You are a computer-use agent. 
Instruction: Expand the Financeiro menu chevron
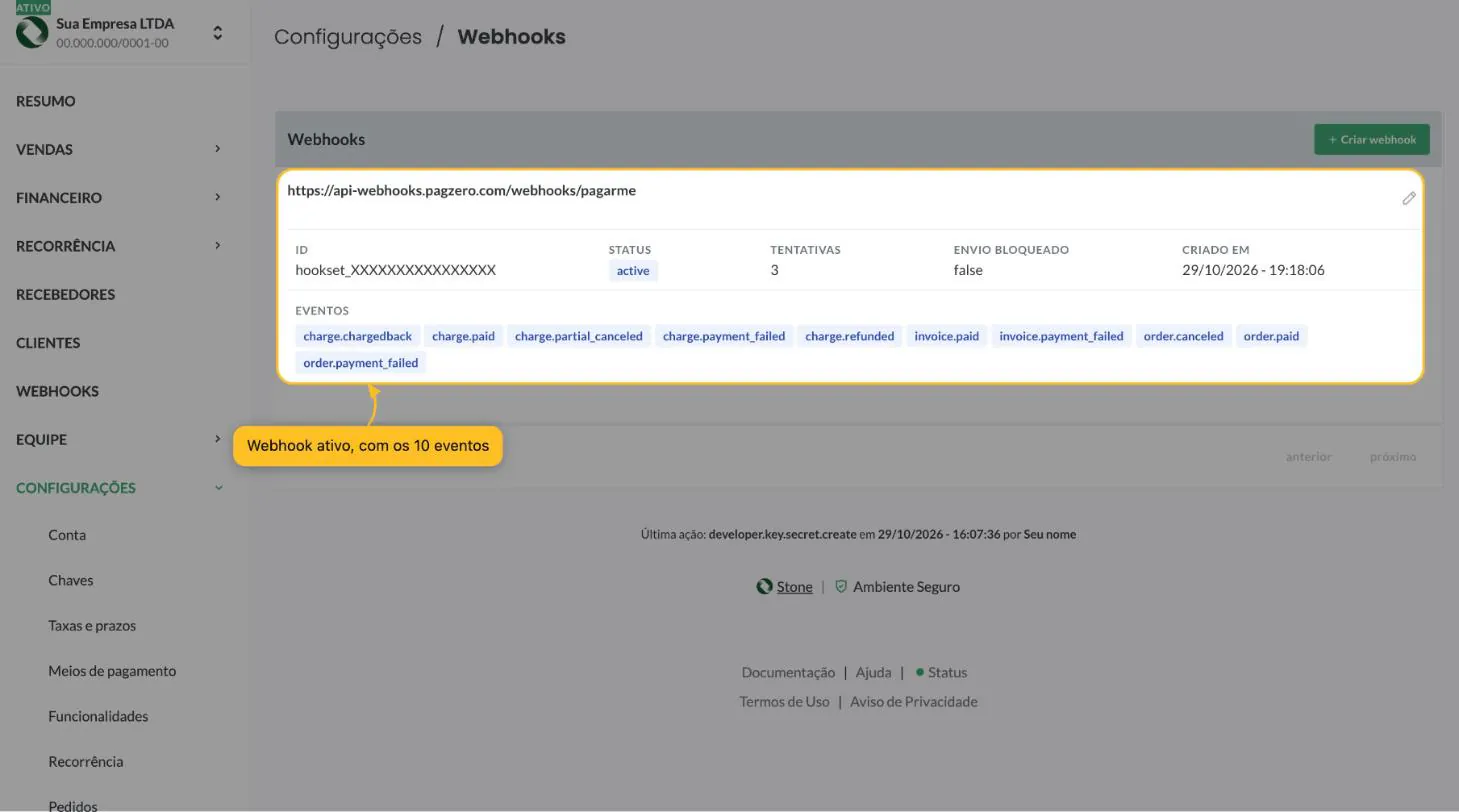click(217, 197)
